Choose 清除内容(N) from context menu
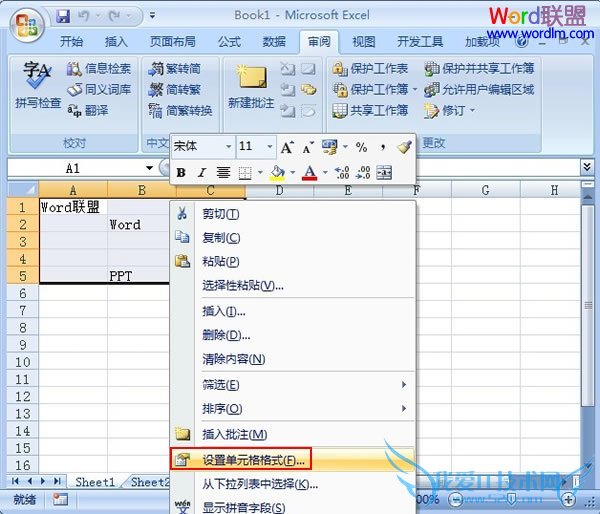This screenshot has width=600, height=514. click(x=293, y=359)
